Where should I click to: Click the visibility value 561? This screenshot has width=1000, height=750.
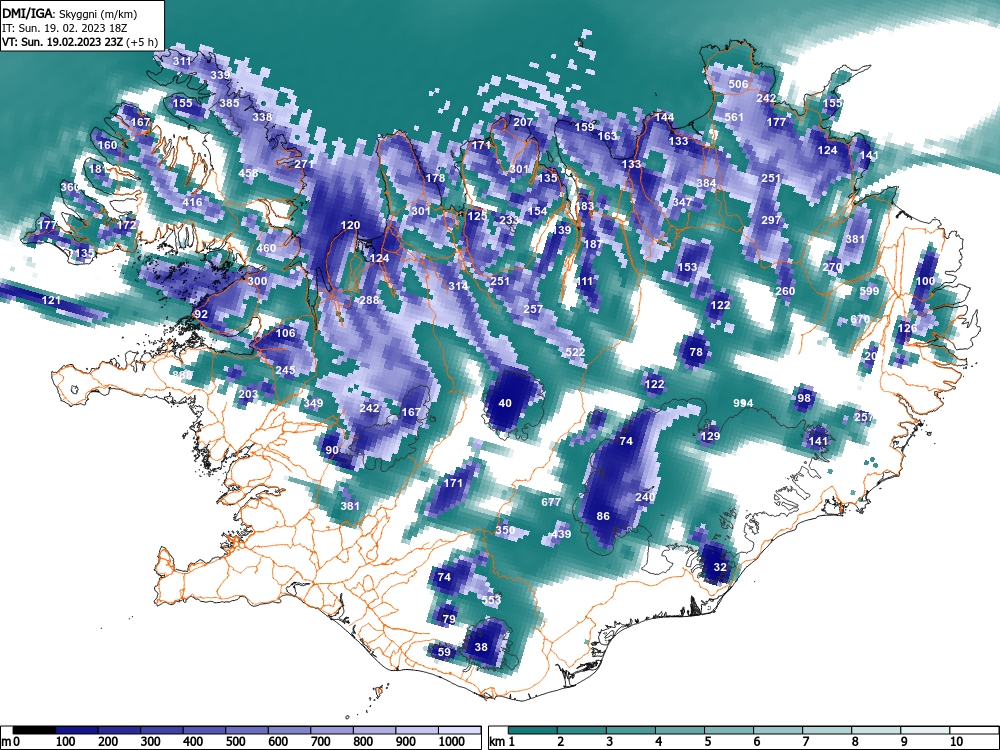point(734,117)
